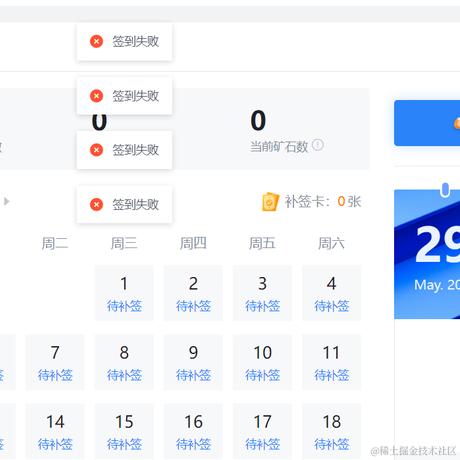
Task: Click the 周五 weekday header
Action: pos(262,243)
